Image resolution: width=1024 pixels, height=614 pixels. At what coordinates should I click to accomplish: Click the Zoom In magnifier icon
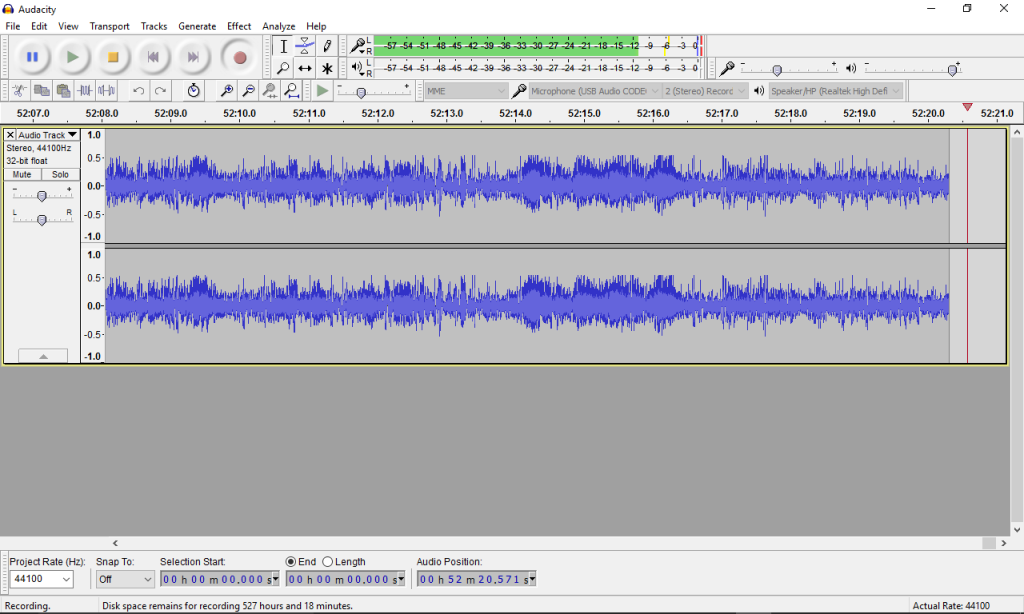tap(227, 91)
